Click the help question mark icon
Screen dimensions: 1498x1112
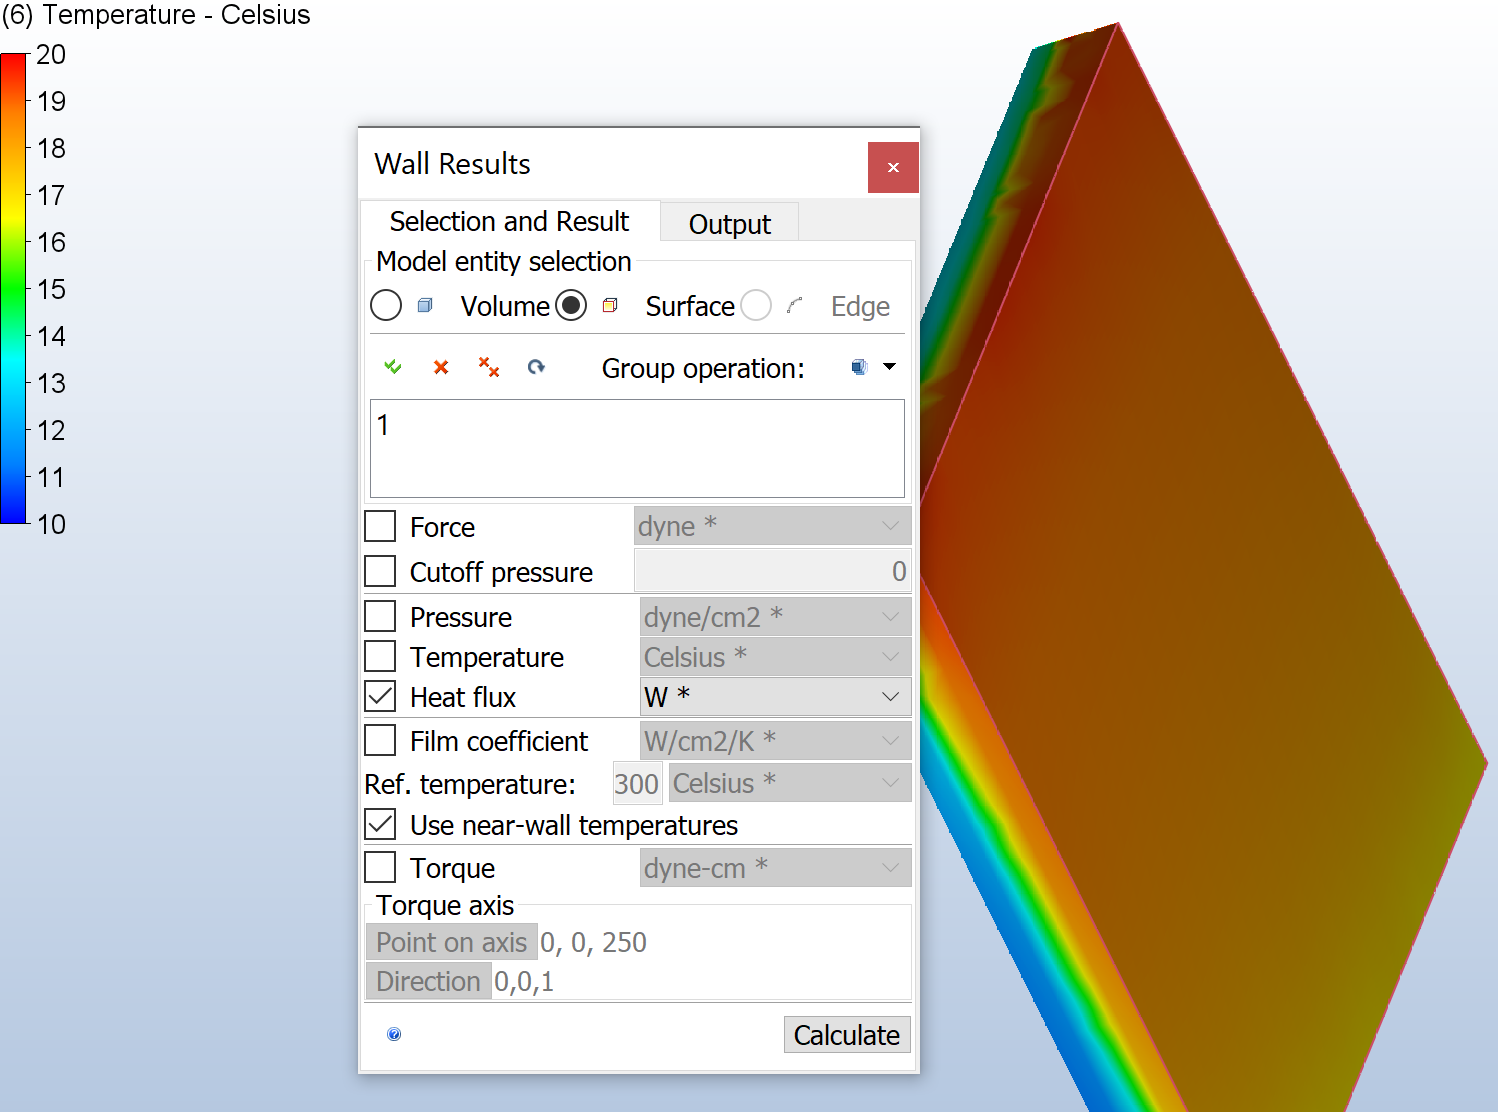point(393,1034)
